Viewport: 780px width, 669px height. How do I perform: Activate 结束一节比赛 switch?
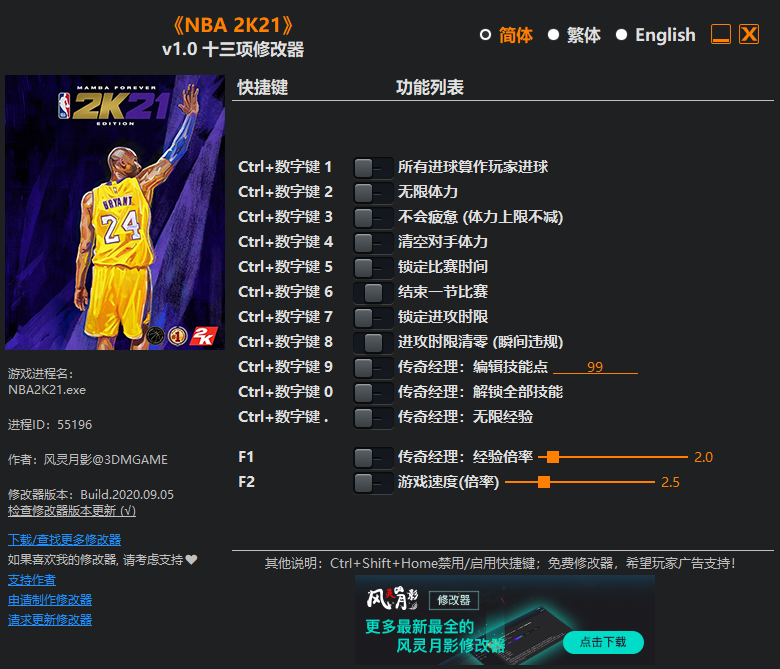[373, 292]
